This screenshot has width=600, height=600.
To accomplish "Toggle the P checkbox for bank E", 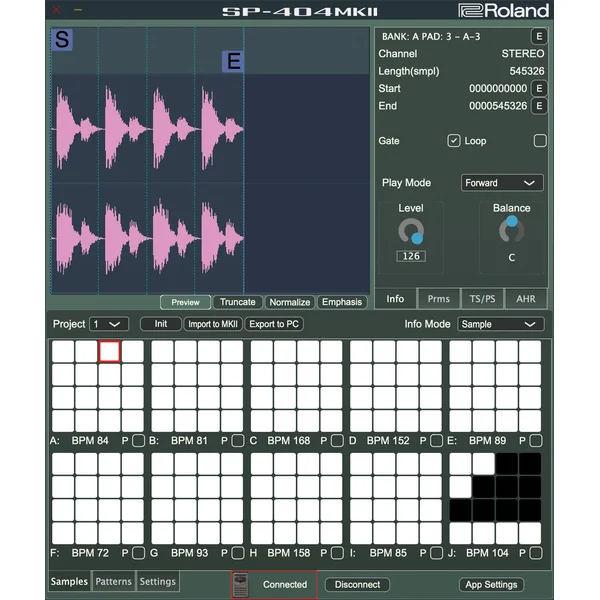I will (x=536, y=440).
